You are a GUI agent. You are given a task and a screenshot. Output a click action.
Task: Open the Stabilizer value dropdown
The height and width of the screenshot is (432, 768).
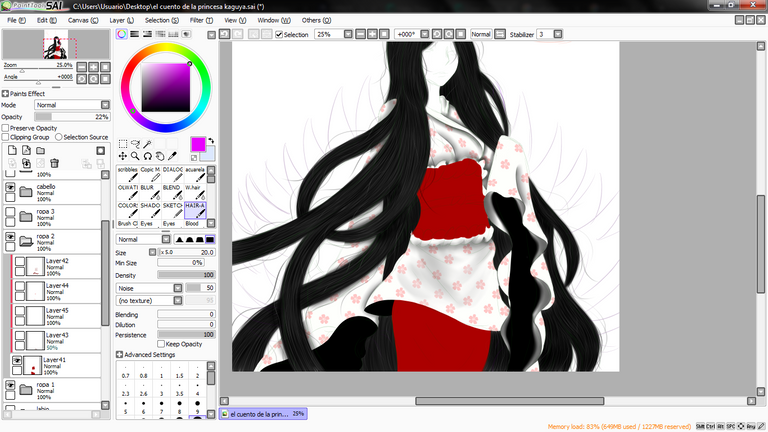click(558, 34)
